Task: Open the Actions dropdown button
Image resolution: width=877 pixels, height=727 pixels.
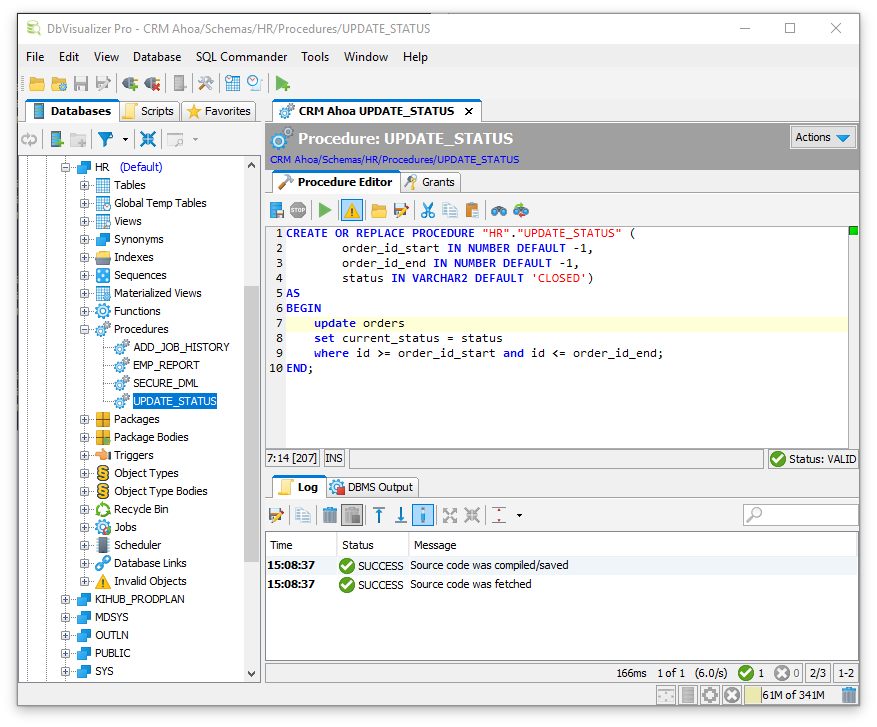Action: coord(822,138)
